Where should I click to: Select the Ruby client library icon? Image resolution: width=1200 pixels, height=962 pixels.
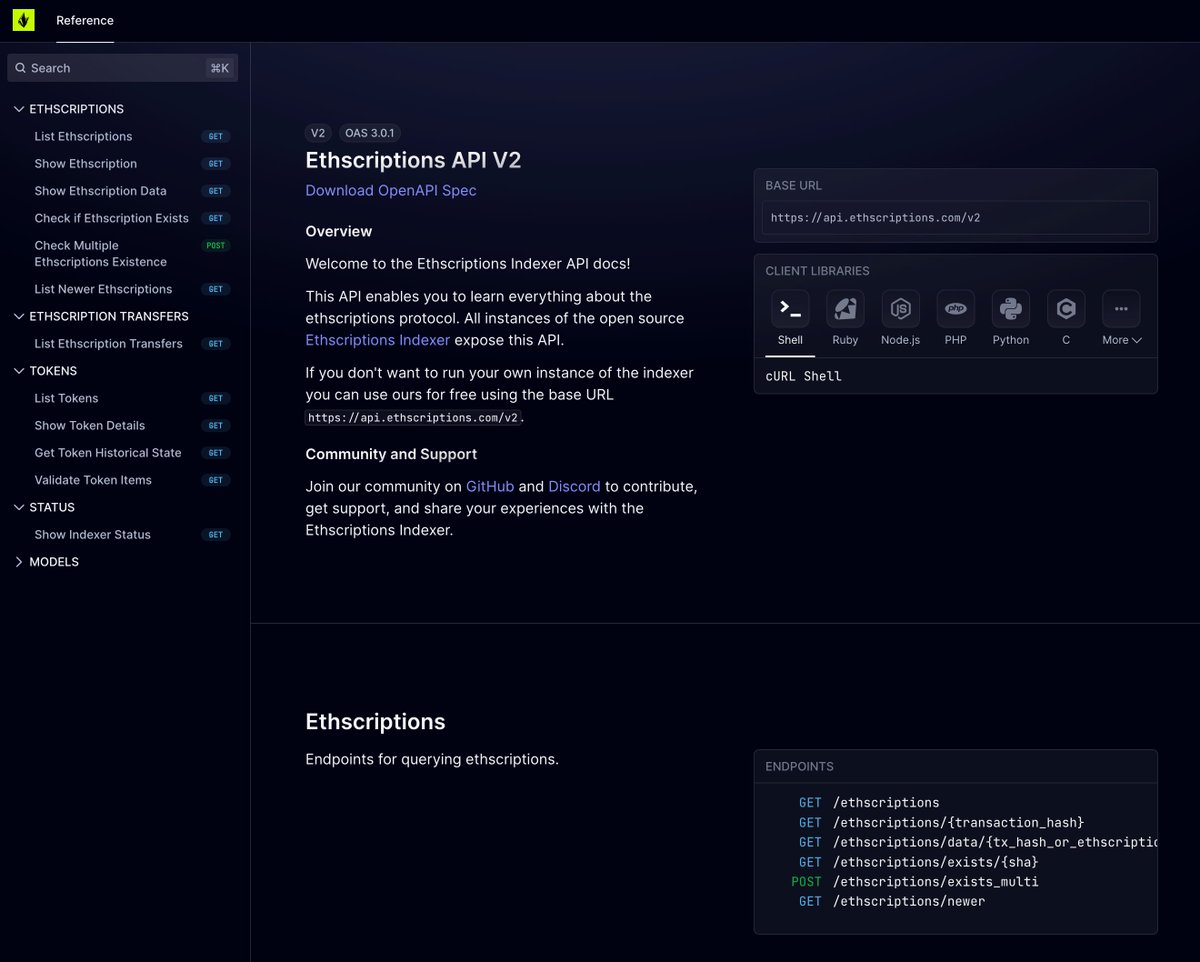click(x=845, y=308)
